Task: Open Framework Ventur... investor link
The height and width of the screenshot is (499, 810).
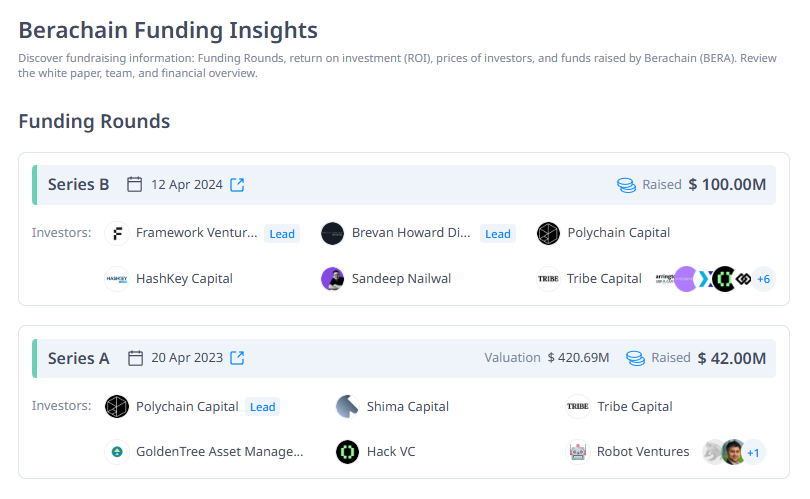Action: coord(196,233)
